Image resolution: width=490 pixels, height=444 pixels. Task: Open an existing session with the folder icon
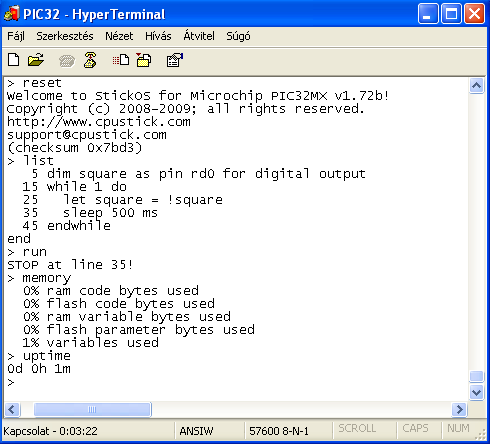click(36, 60)
